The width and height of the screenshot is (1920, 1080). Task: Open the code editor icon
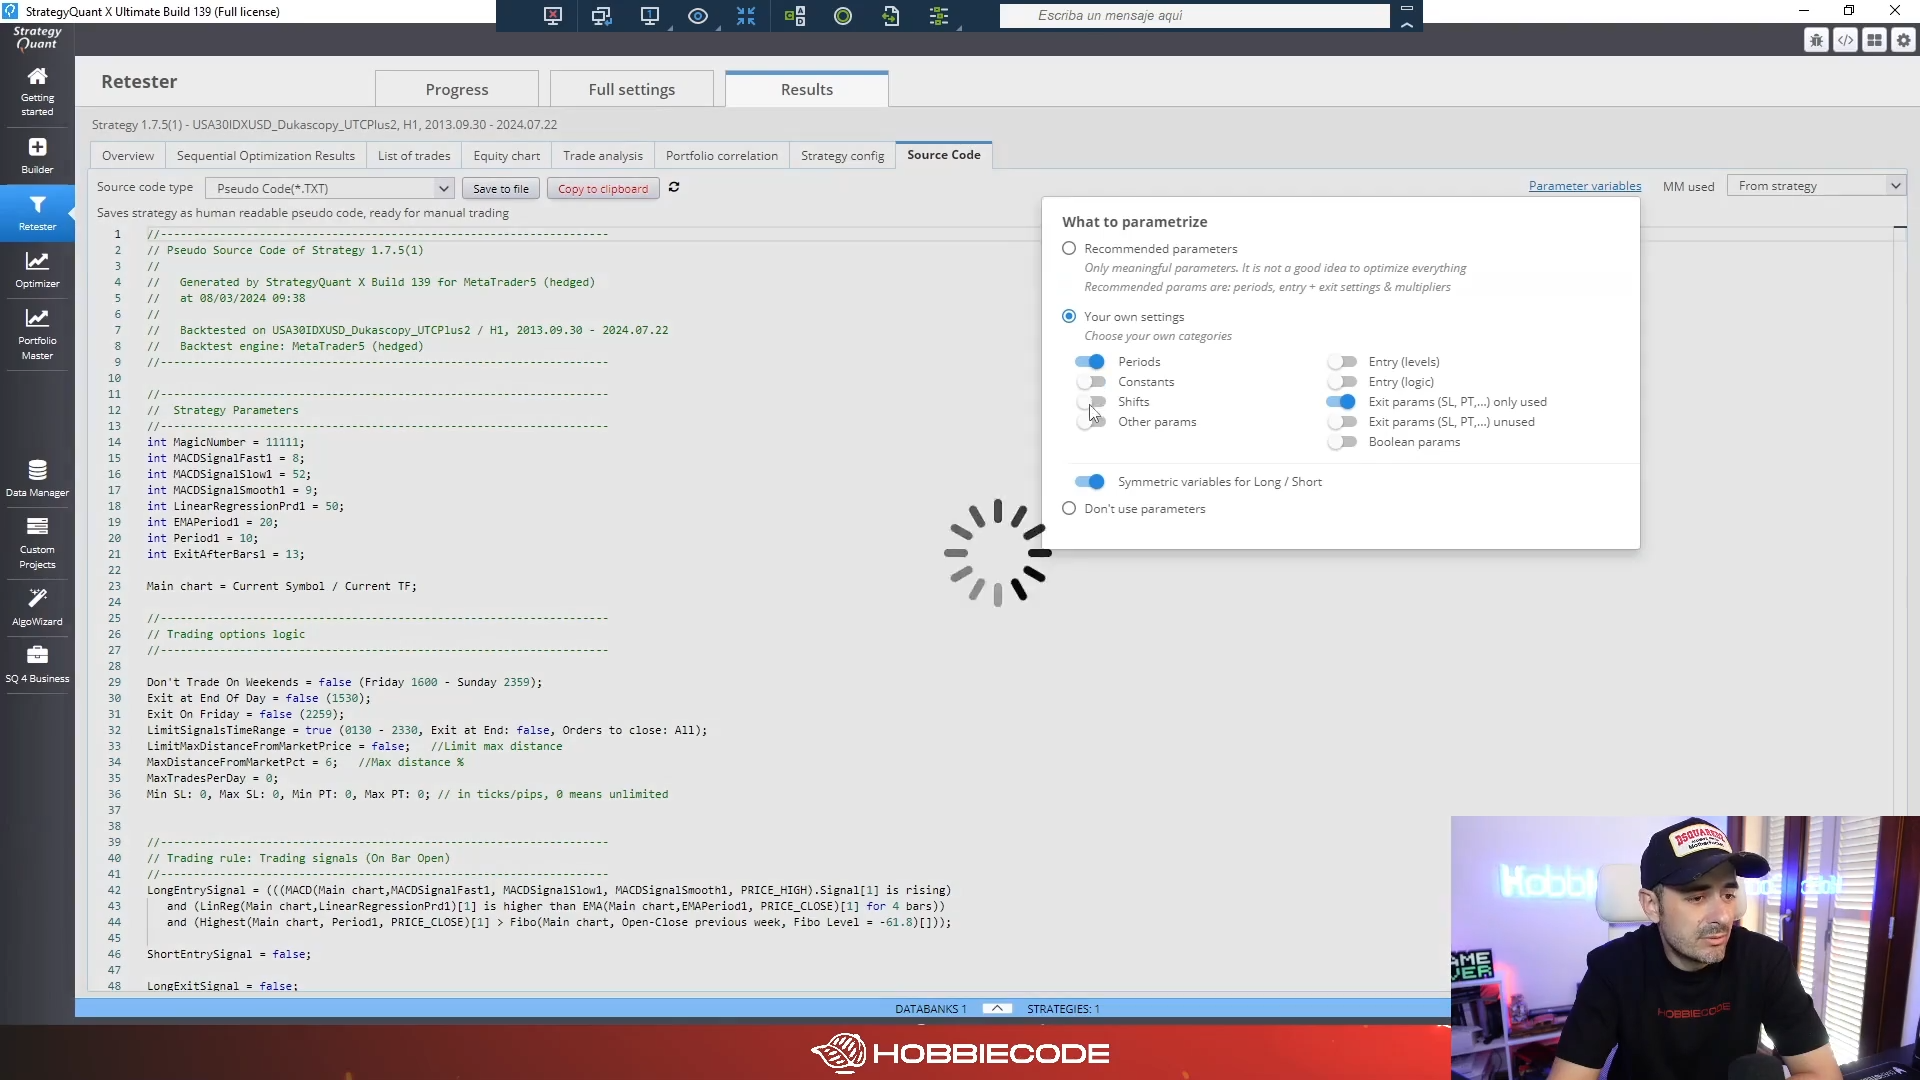click(1845, 40)
